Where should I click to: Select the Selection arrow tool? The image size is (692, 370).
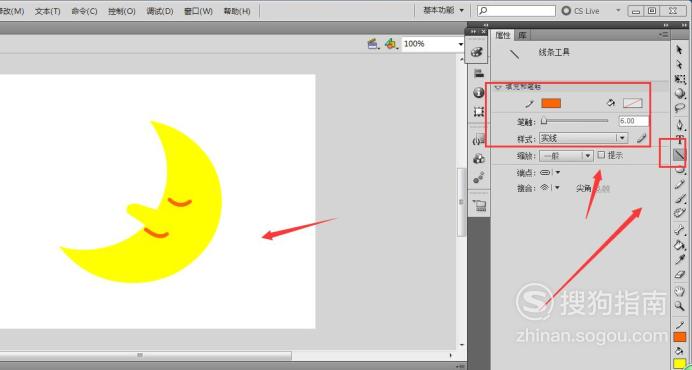point(680,50)
